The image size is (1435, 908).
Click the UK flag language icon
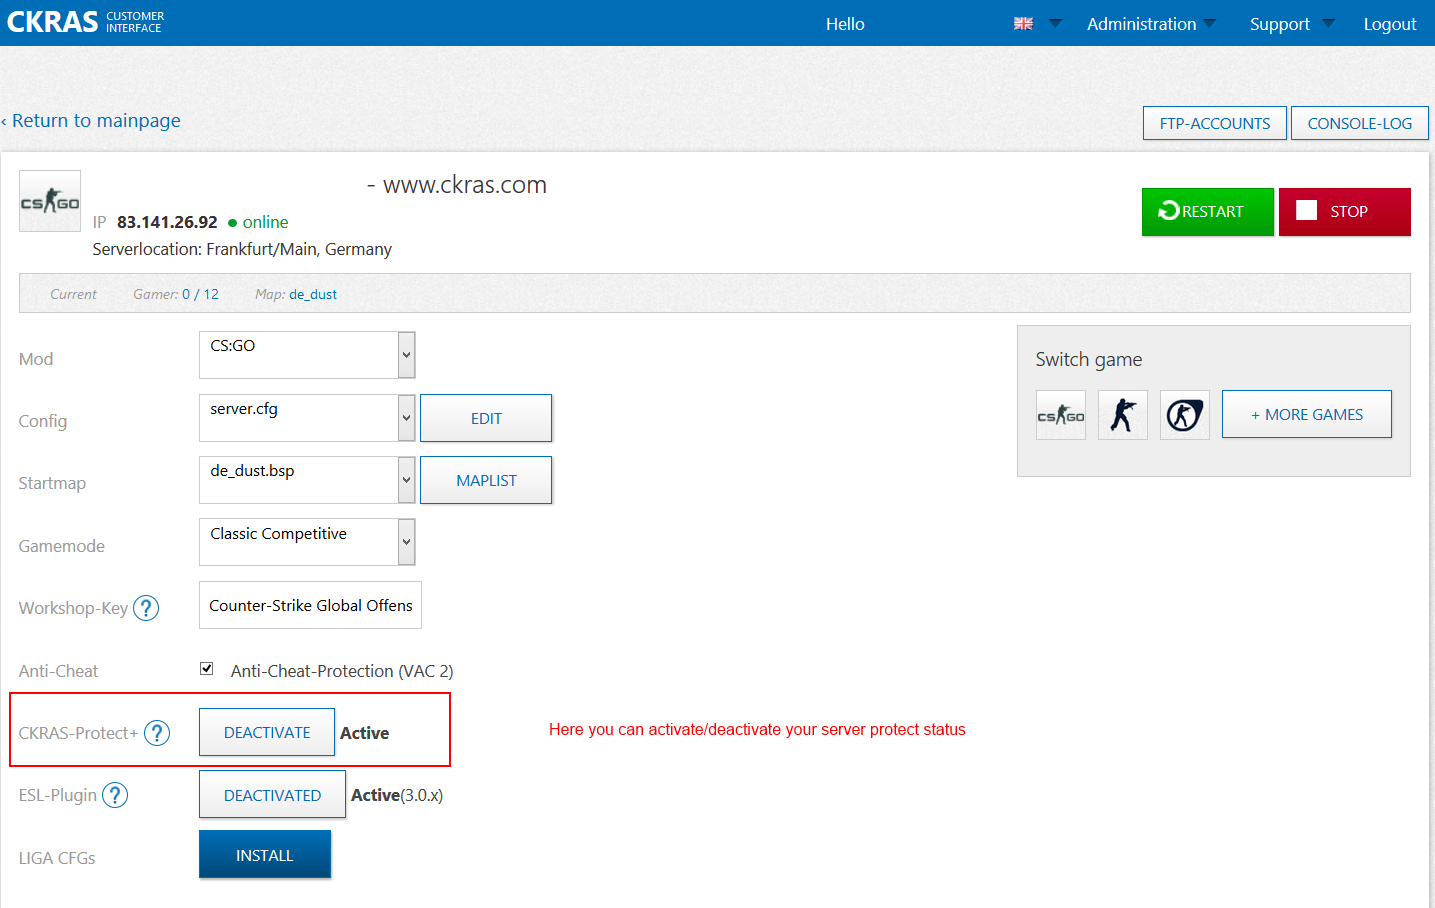pyautogui.click(x=1023, y=23)
